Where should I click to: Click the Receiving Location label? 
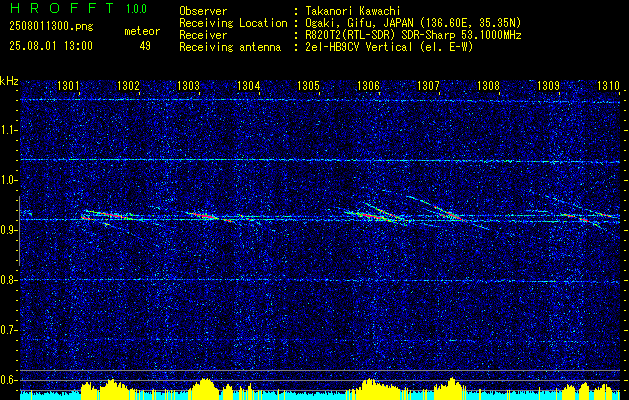click(x=233, y=23)
